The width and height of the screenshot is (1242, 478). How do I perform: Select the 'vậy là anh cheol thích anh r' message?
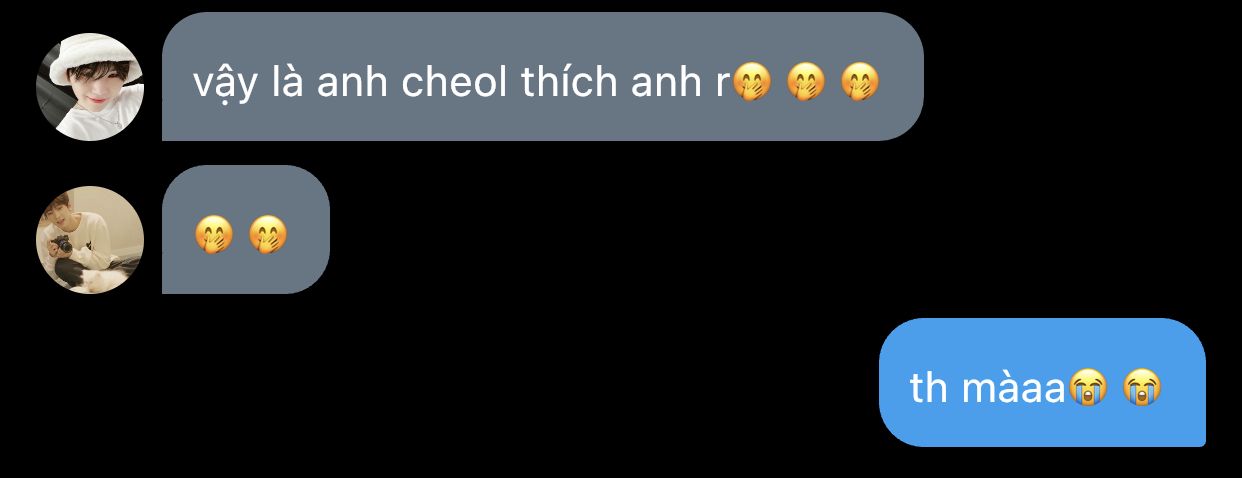pyautogui.click(x=542, y=76)
